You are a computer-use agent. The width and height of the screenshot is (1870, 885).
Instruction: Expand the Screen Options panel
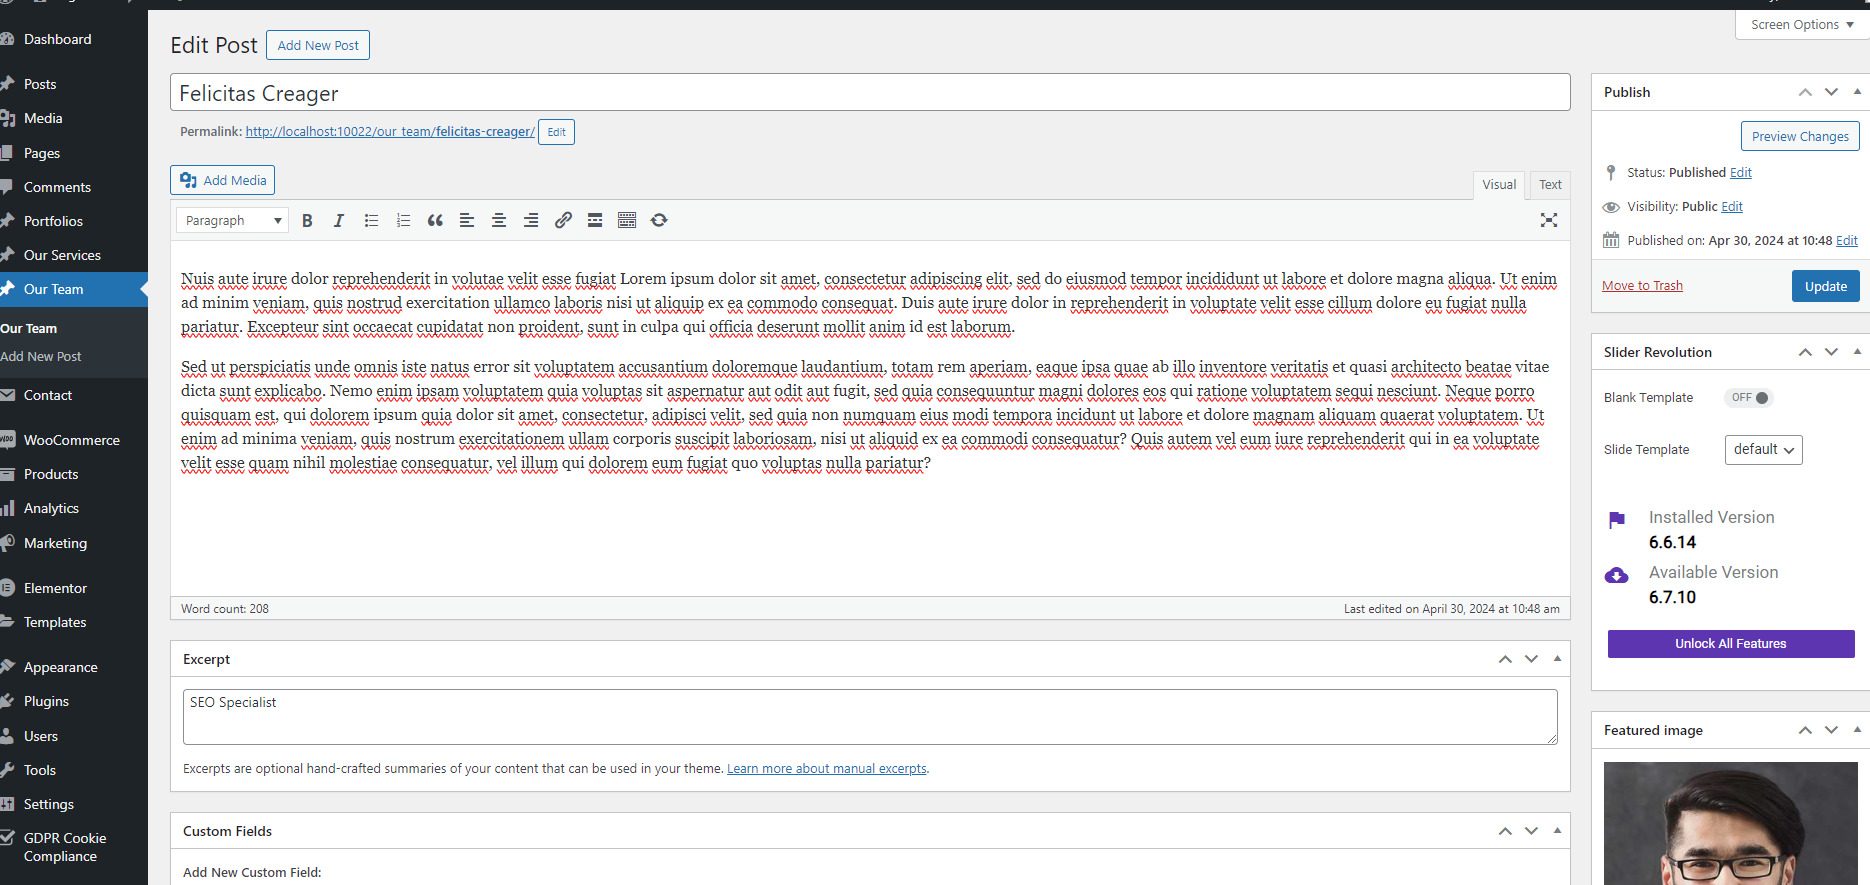1802,24
